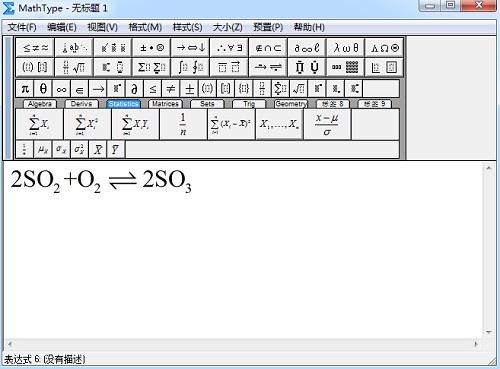The width and height of the screenshot is (500, 369).
Task: Insert summation template from small bar
Action: [x=280, y=89]
